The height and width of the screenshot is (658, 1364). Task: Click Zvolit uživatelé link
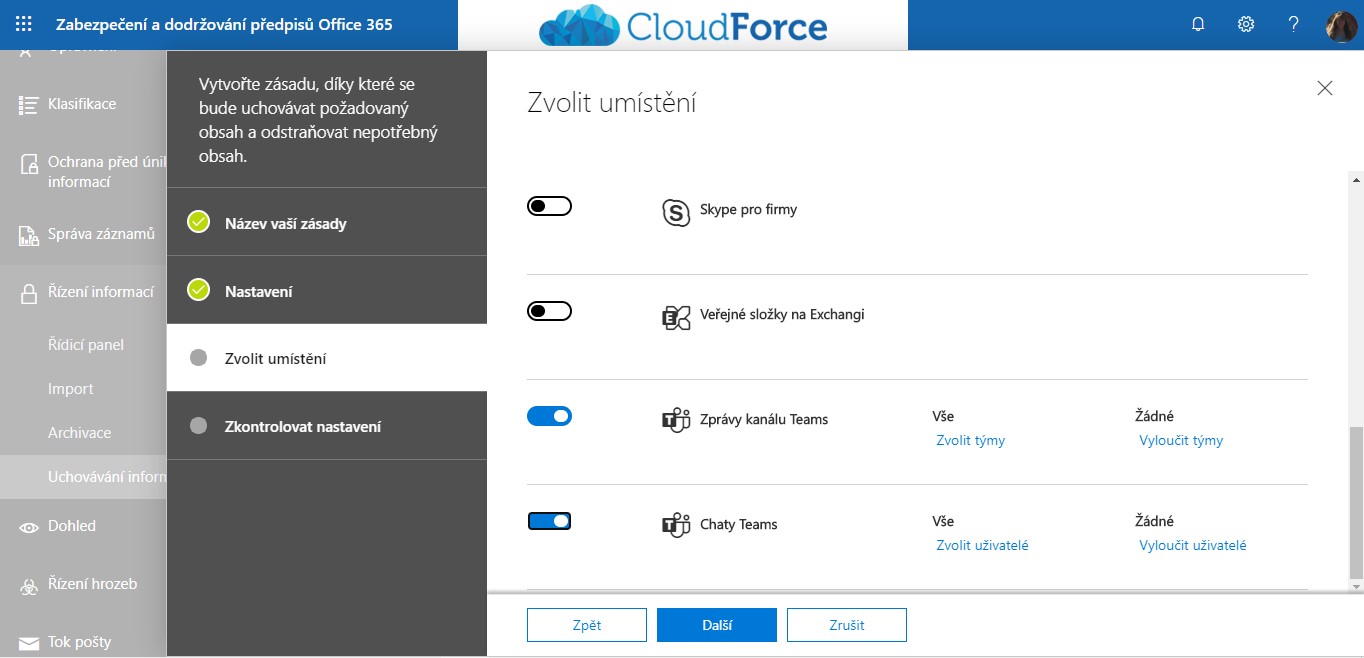(982, 545)
